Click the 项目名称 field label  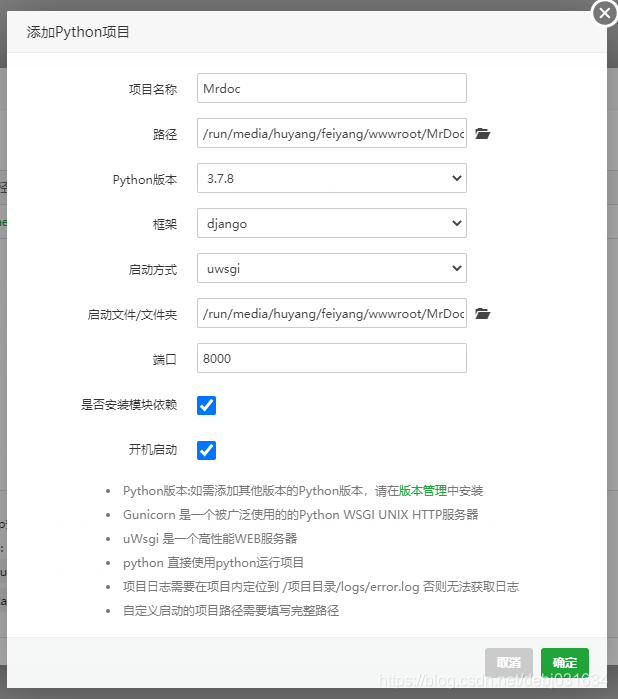click(153, 90)
